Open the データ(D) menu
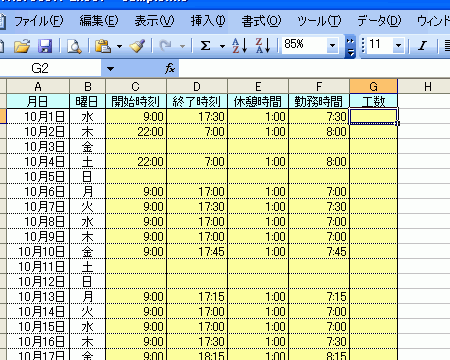Viewport: 450px width, 360px height. (x=379, y=21)
